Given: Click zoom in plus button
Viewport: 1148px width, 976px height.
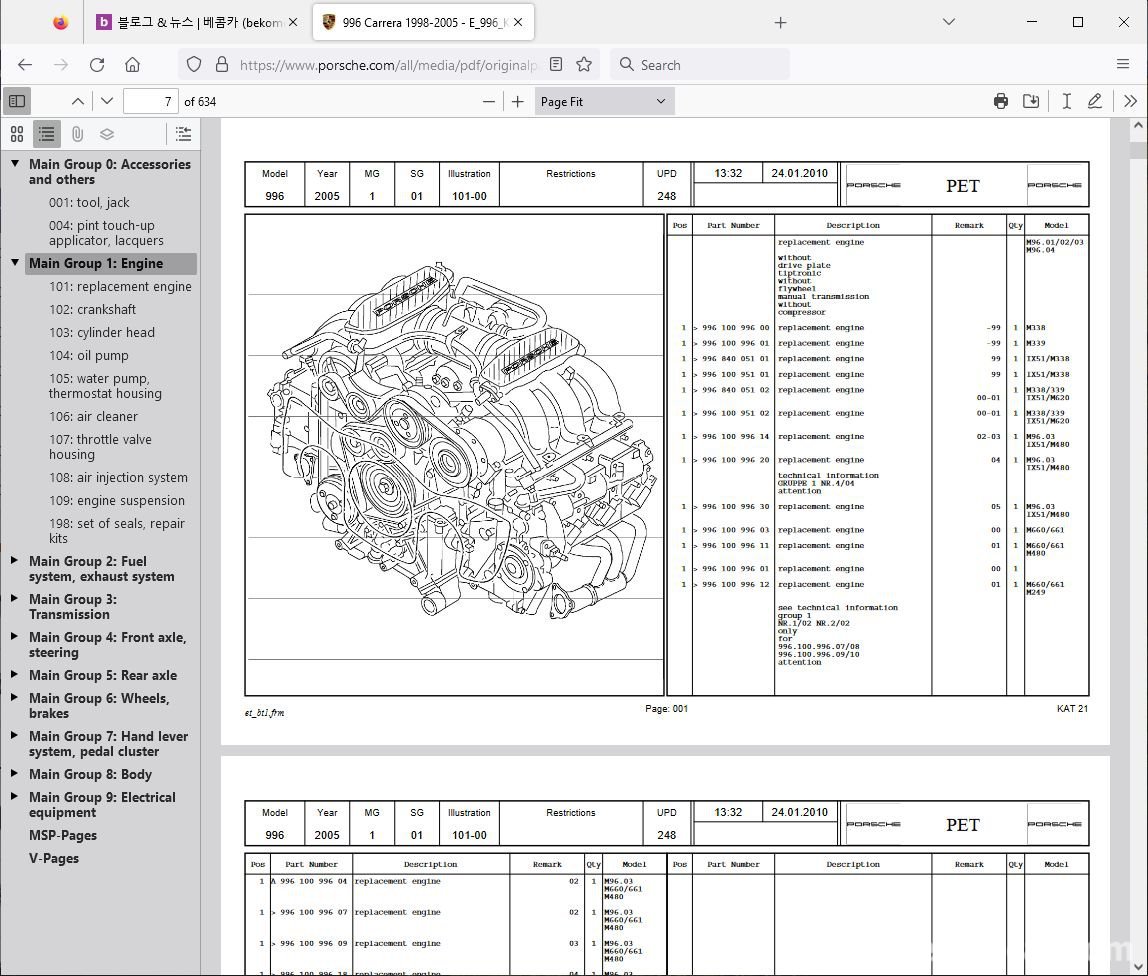Looking at the screenshot, I should 517,101.
